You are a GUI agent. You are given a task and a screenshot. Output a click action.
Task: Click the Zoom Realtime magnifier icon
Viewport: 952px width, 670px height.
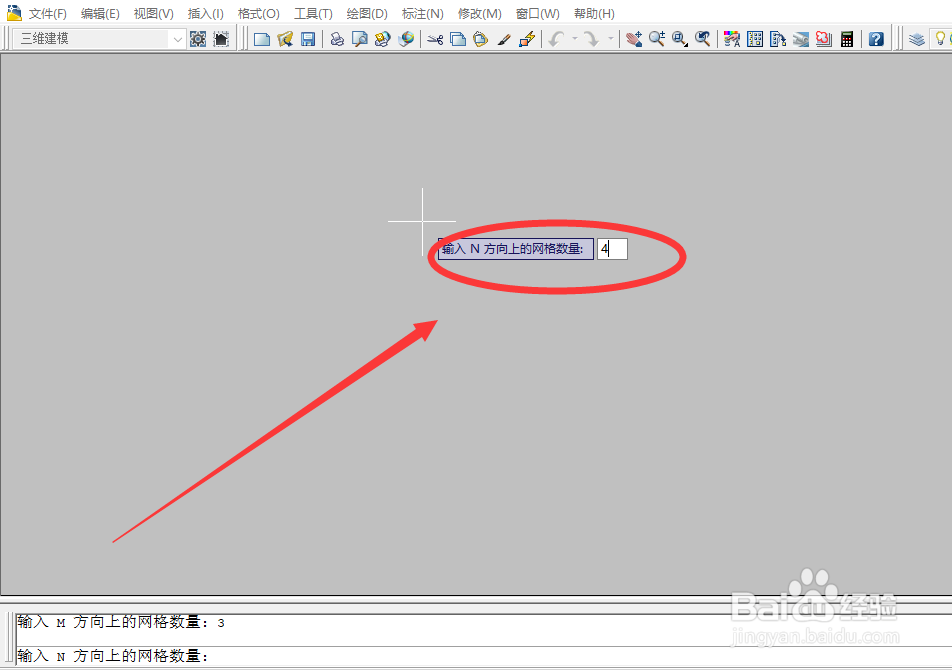pyautogui.click(x=657, y=39)
